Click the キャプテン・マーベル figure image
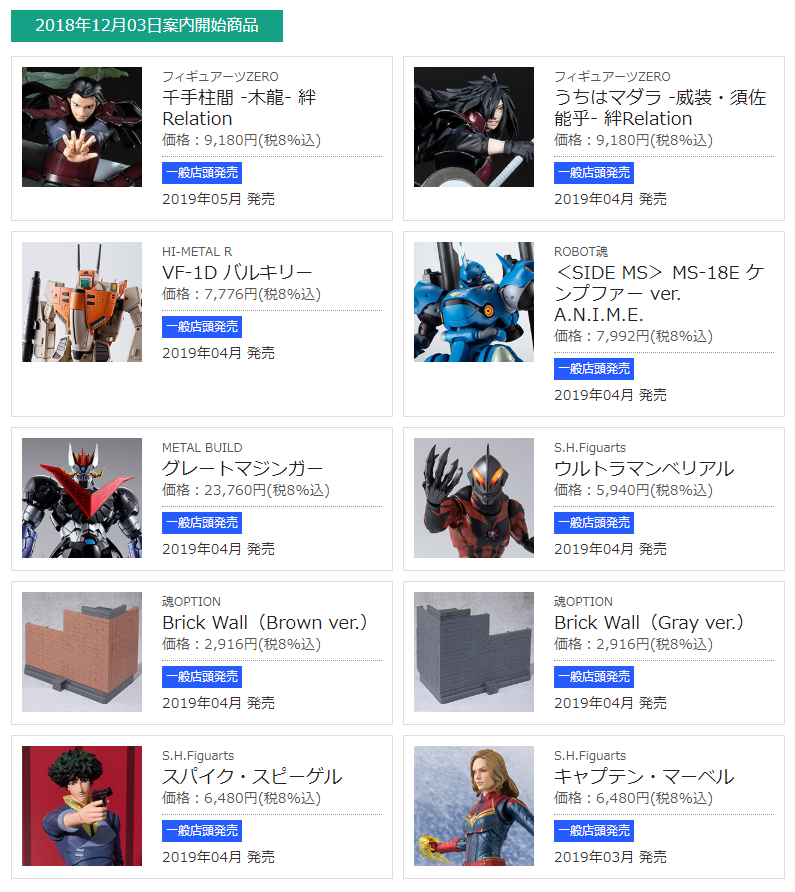 [x=474, y=807]
